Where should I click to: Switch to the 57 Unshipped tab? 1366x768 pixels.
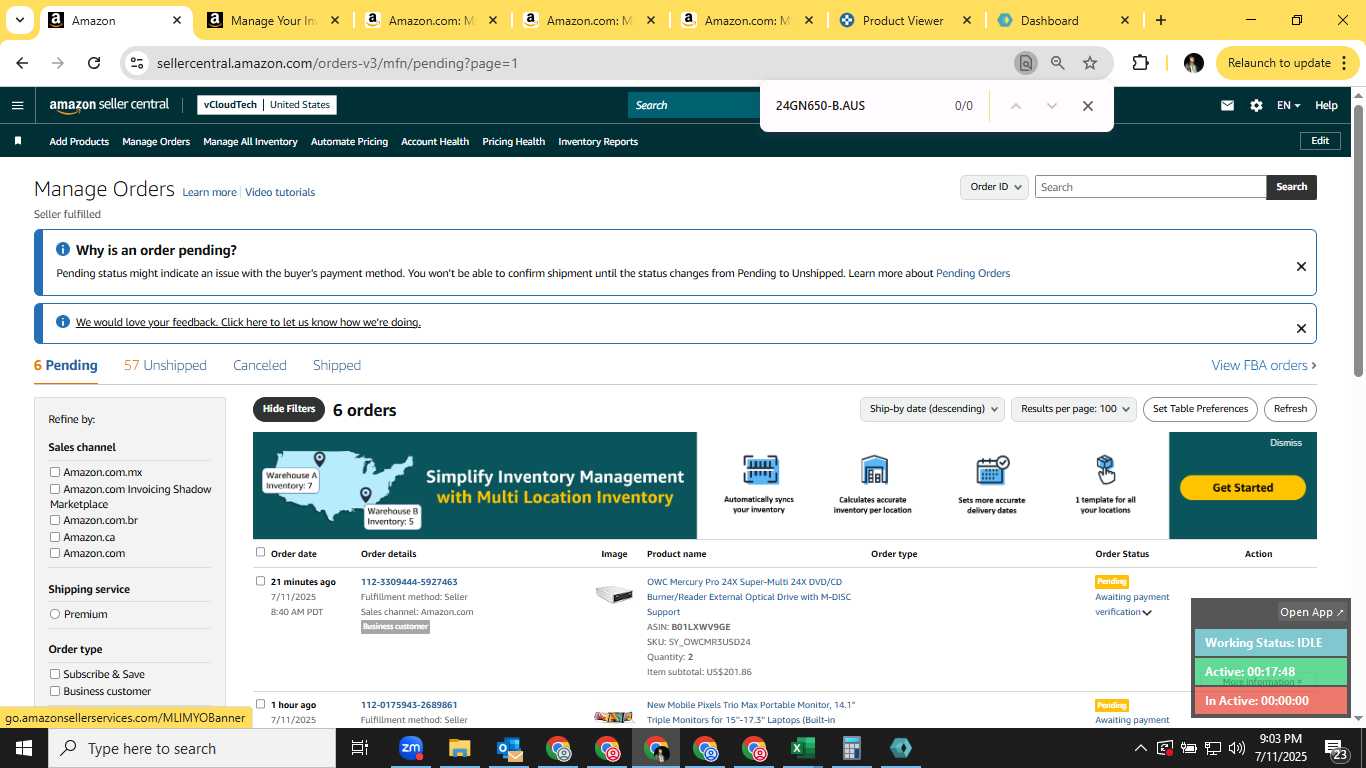pos(165,366)
